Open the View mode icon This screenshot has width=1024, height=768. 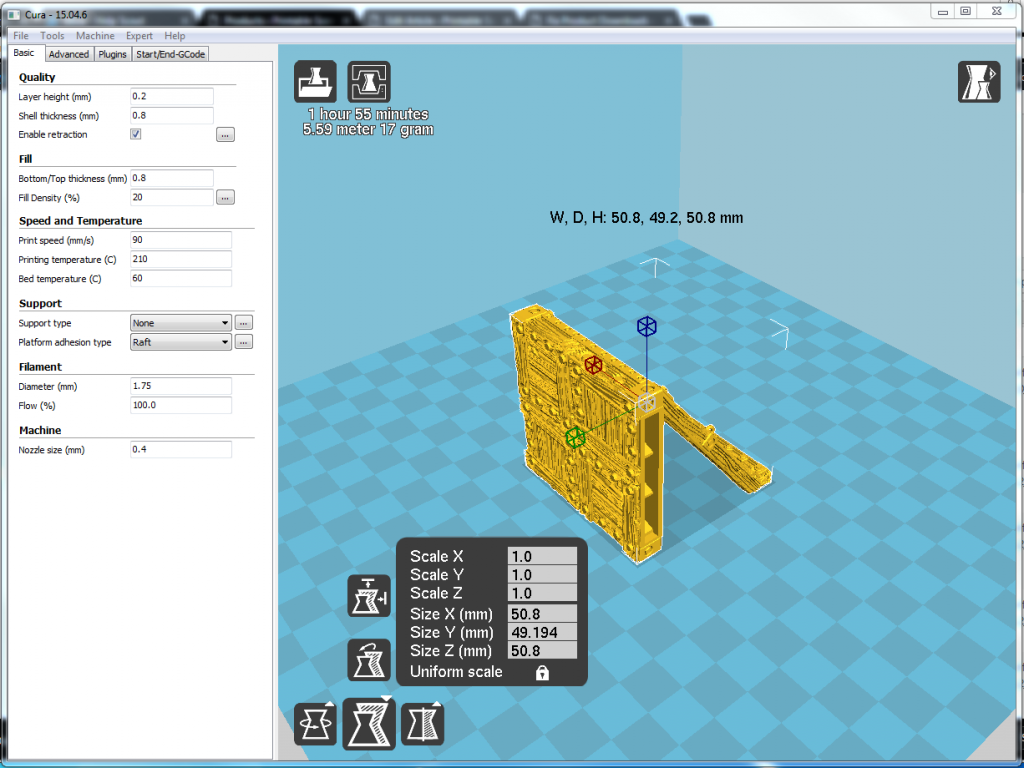pyautogui.click(x=979, y=82)
